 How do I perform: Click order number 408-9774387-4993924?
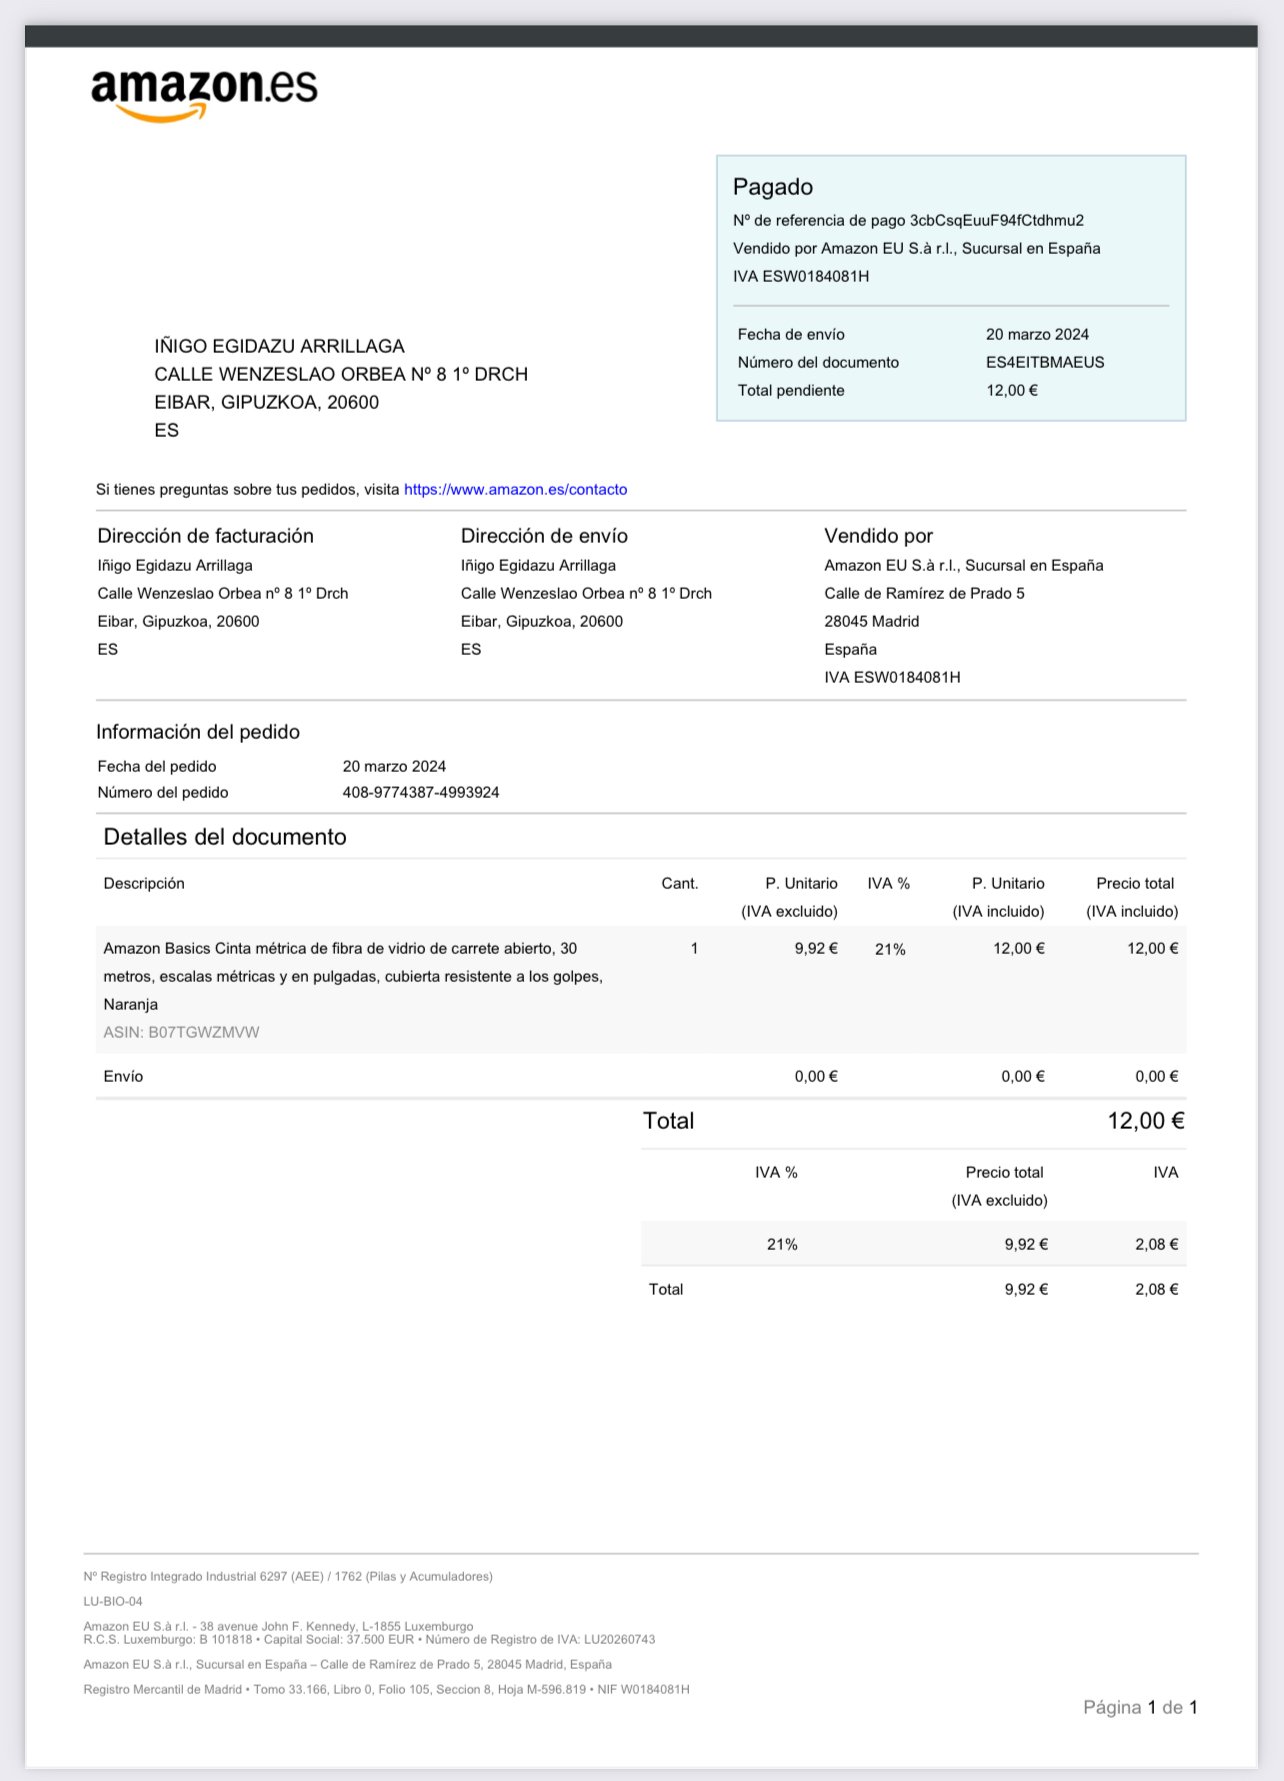421,792
